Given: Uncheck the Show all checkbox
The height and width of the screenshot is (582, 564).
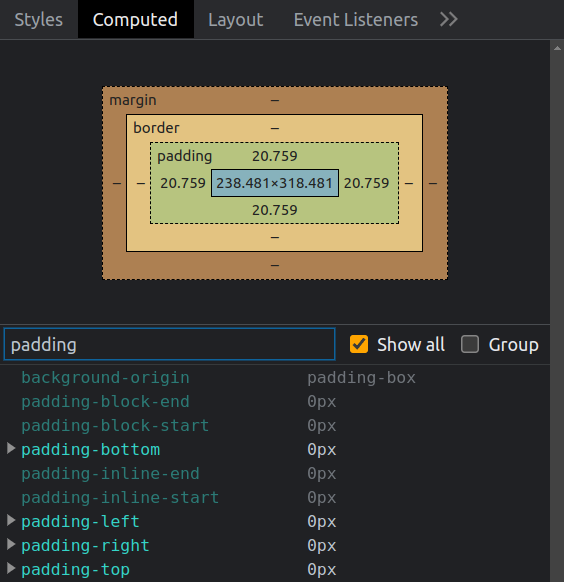Looking at the screenshot, I should 359,344.
